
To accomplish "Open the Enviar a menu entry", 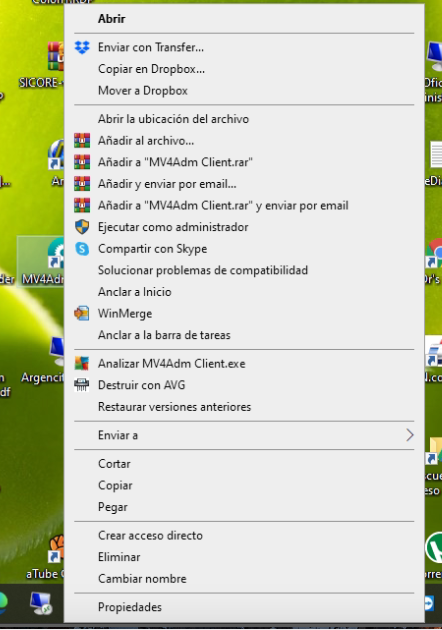I will [244, 435].
